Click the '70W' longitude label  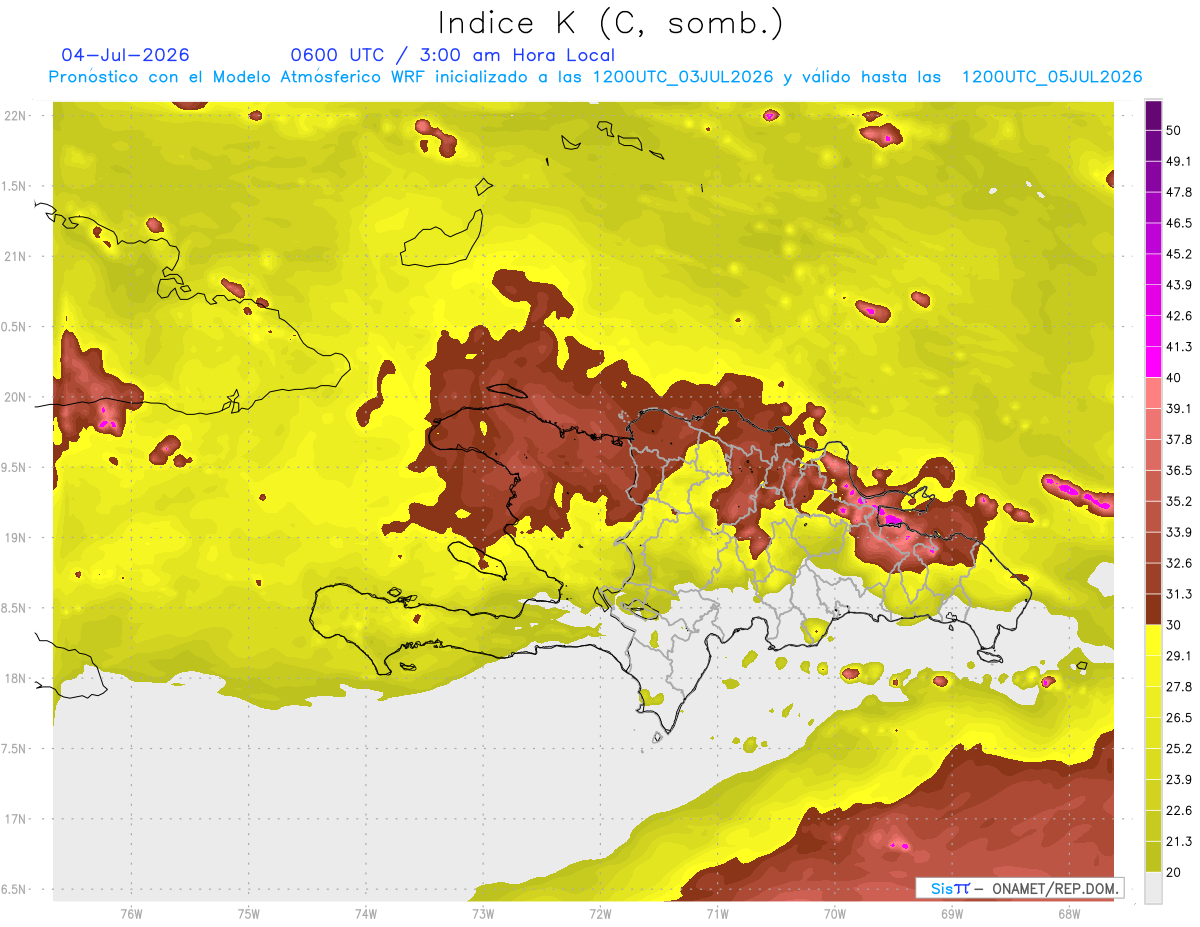click(x=835, y=913)
